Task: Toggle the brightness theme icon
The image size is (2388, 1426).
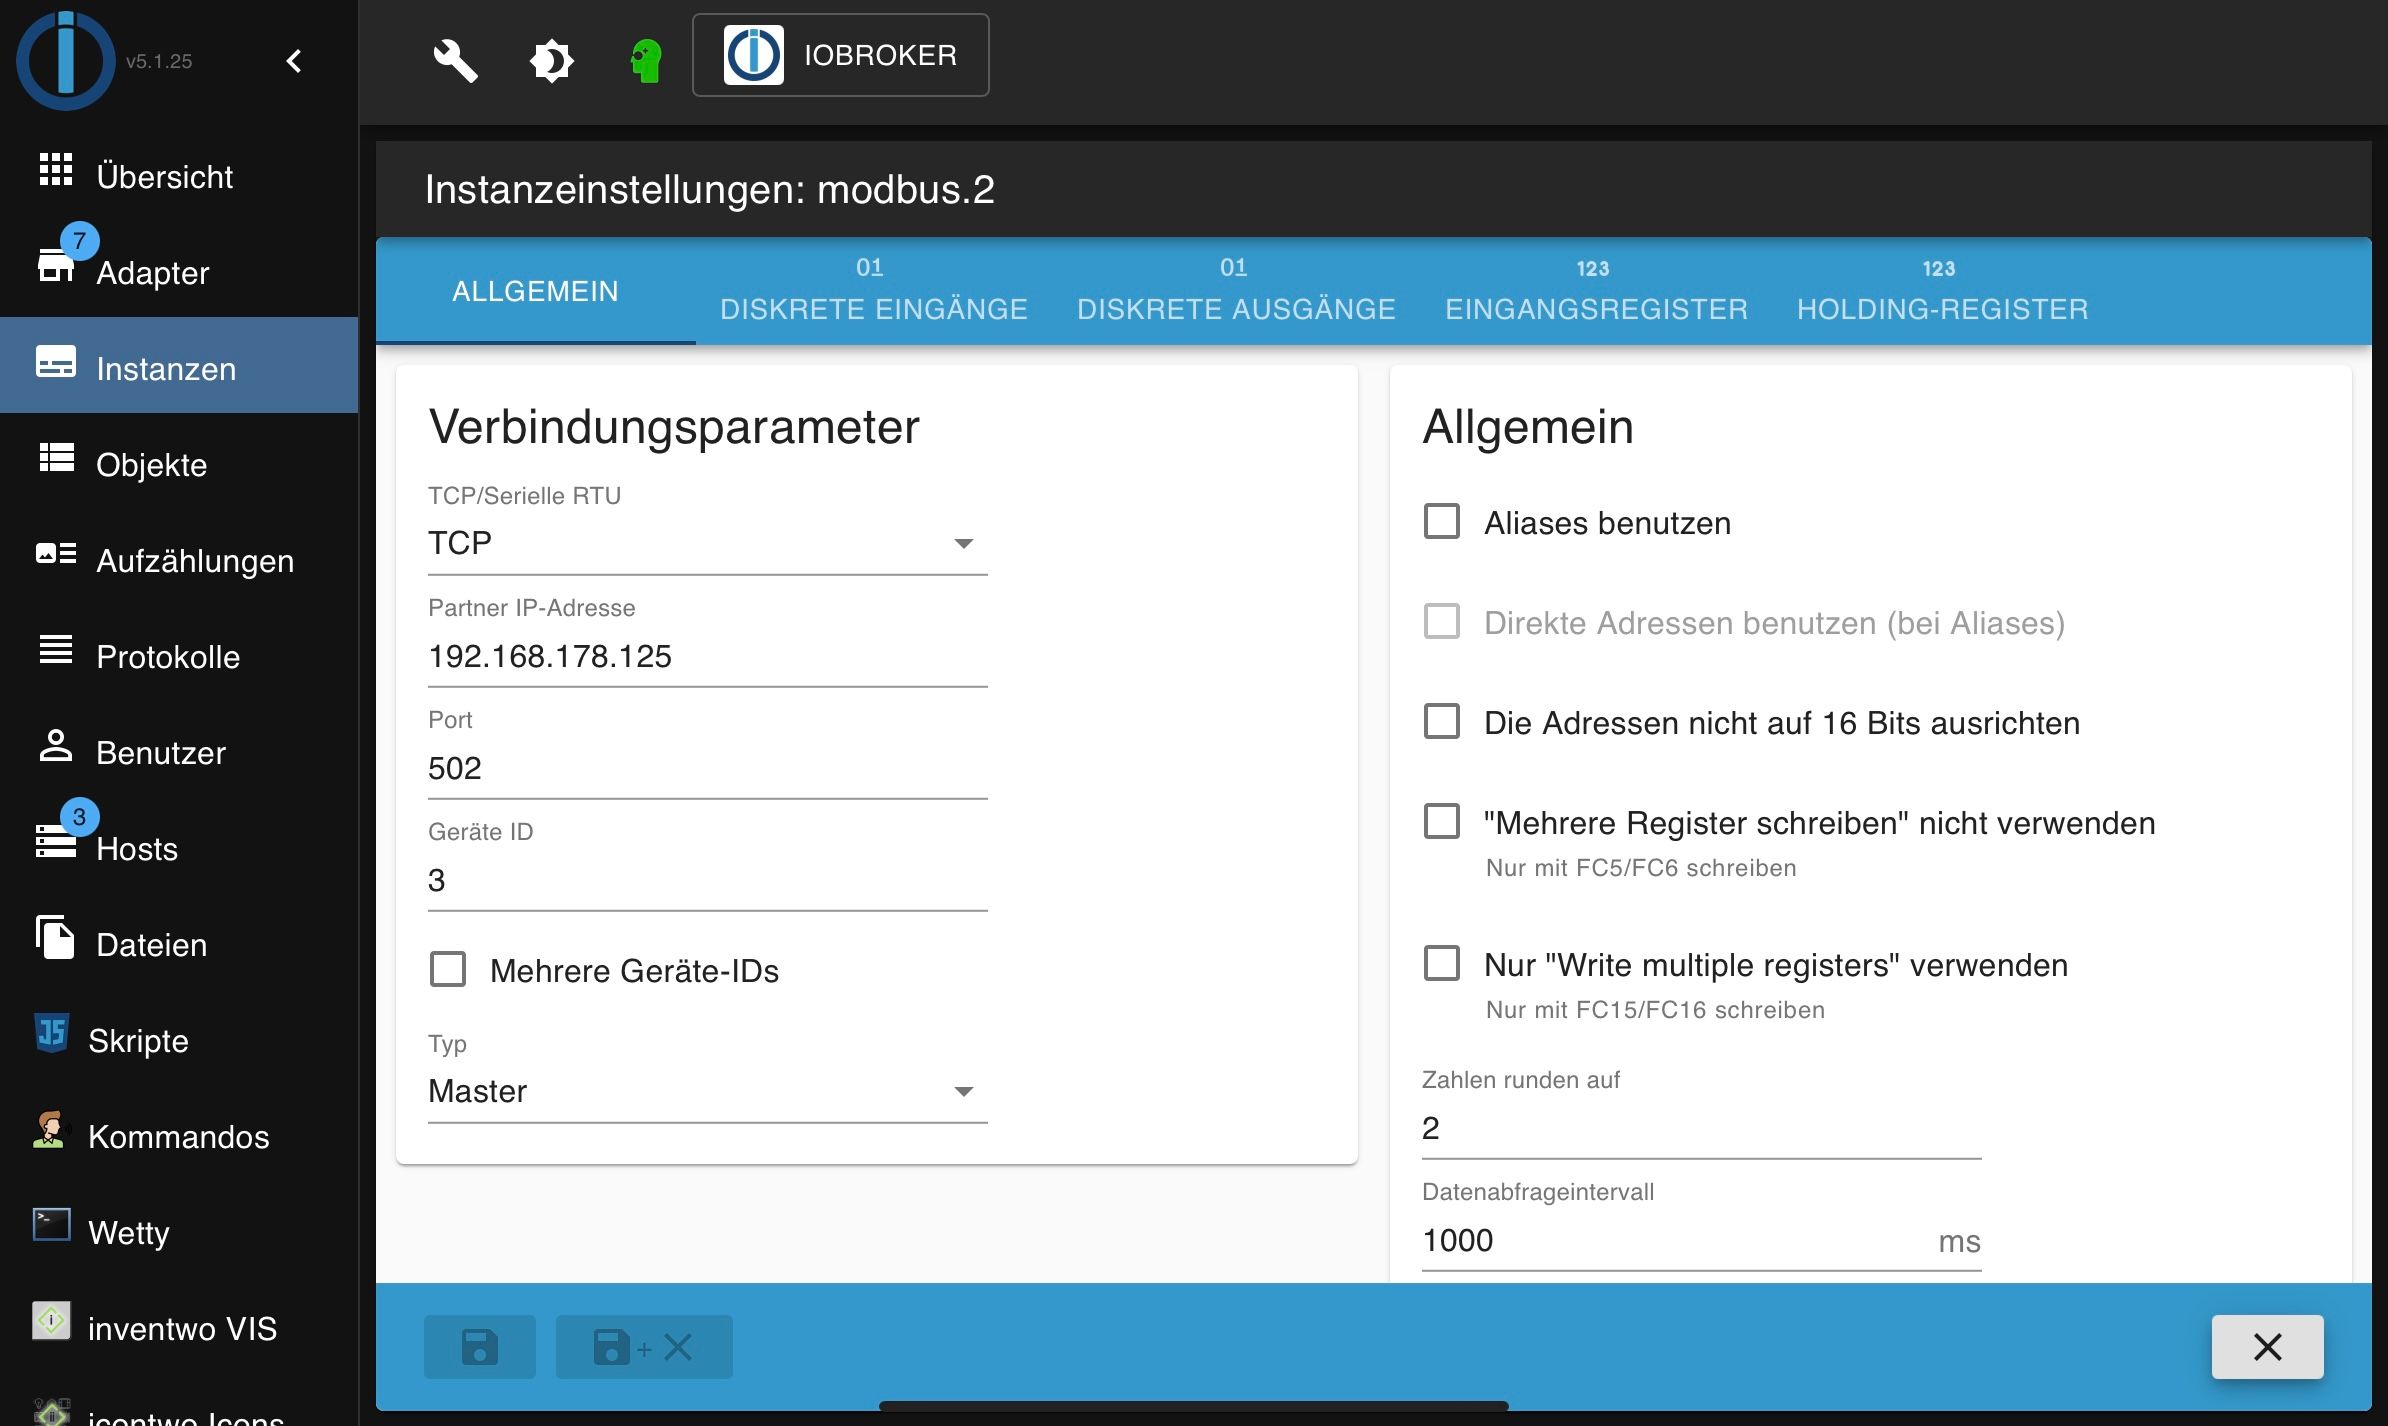Action: coord(551,60)
